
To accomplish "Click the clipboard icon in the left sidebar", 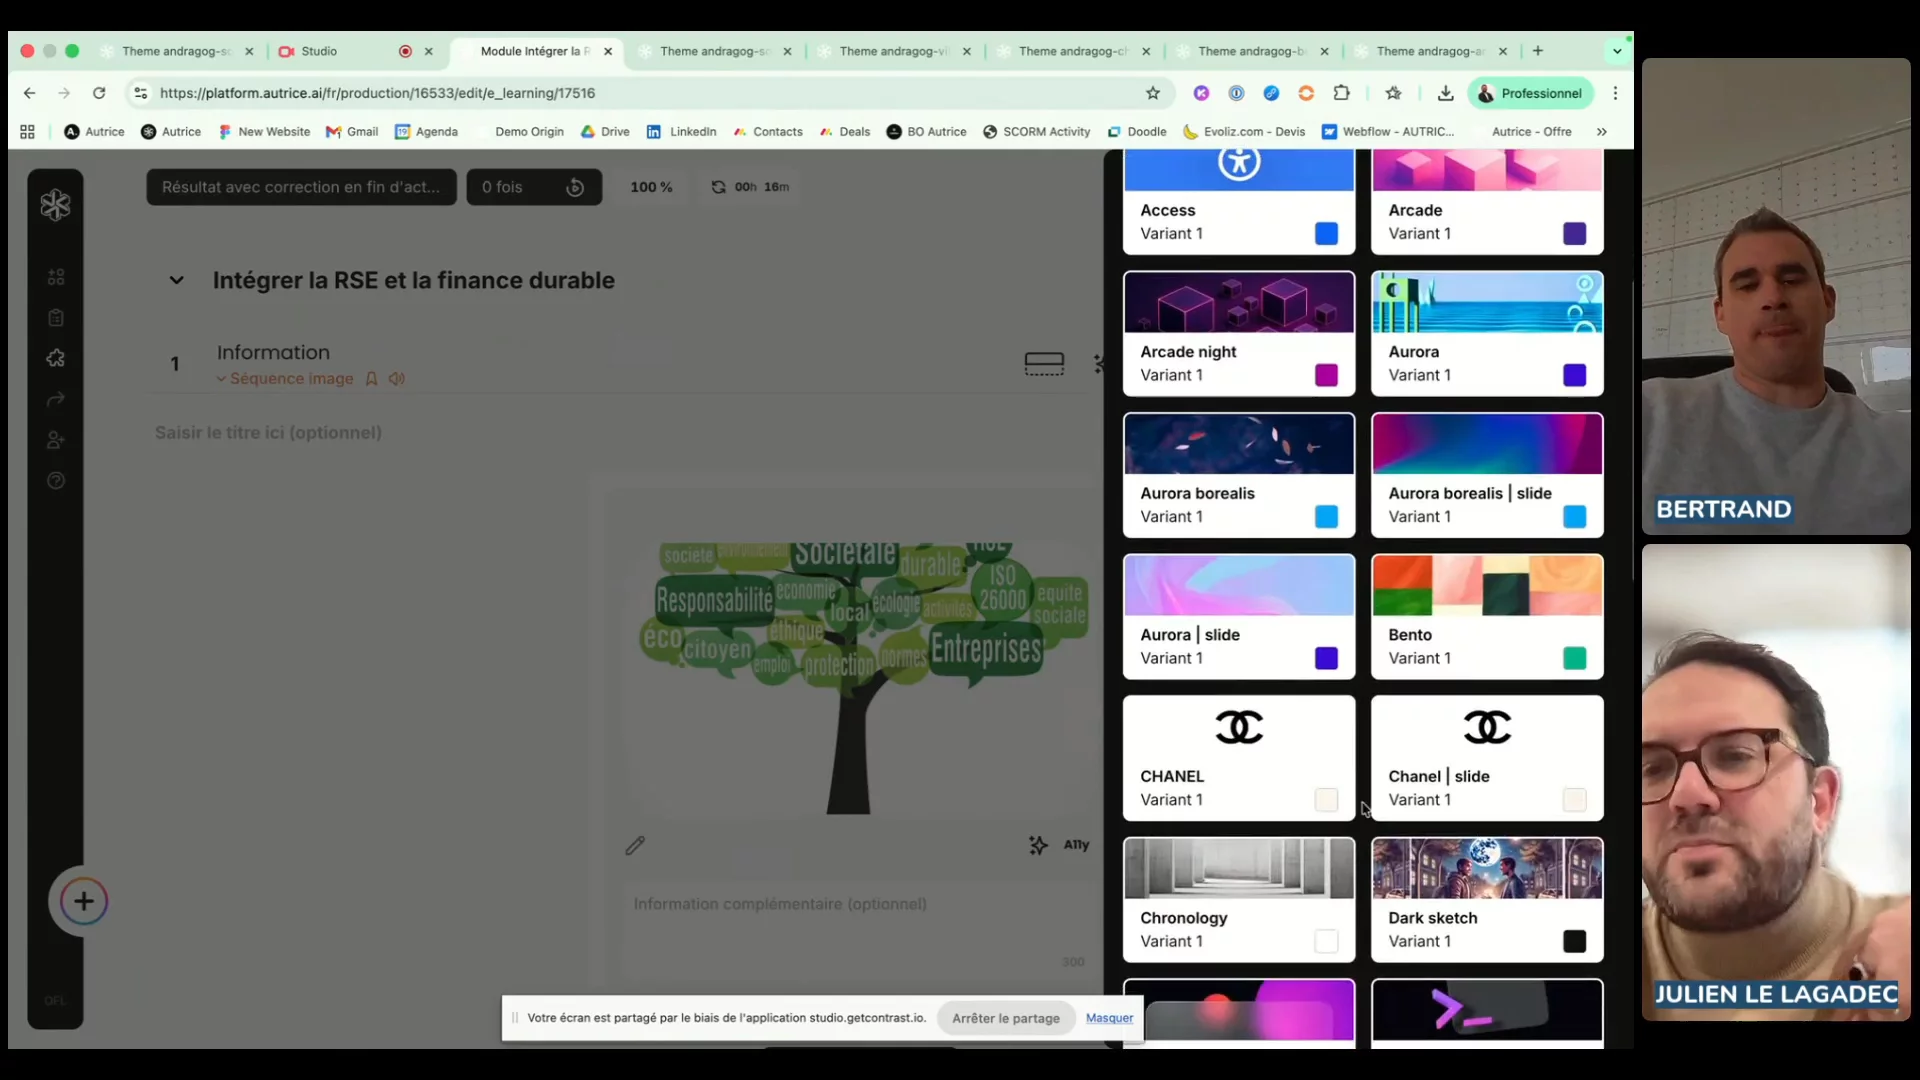I will 56,318.
